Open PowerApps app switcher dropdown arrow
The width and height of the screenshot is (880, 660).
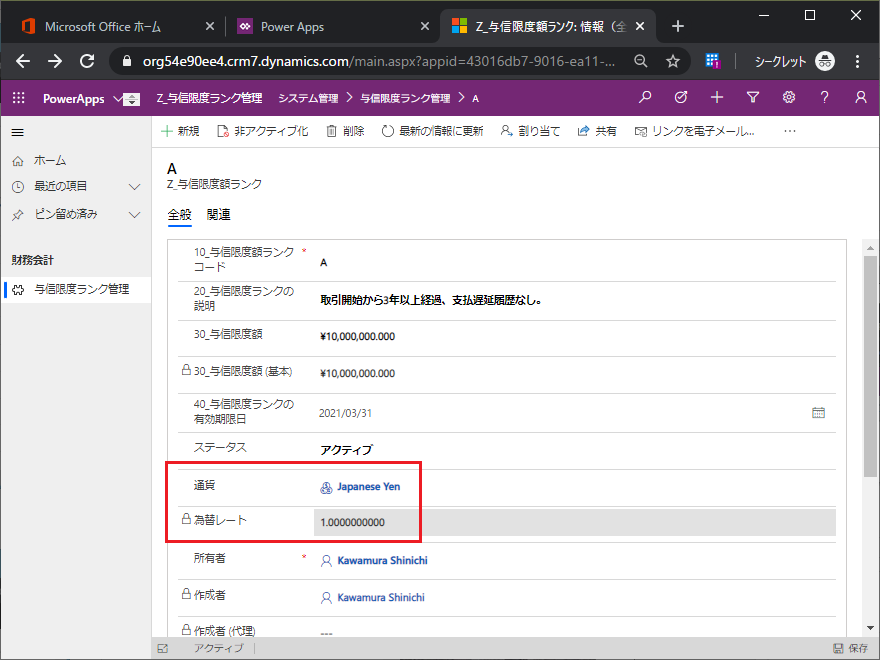118,99
